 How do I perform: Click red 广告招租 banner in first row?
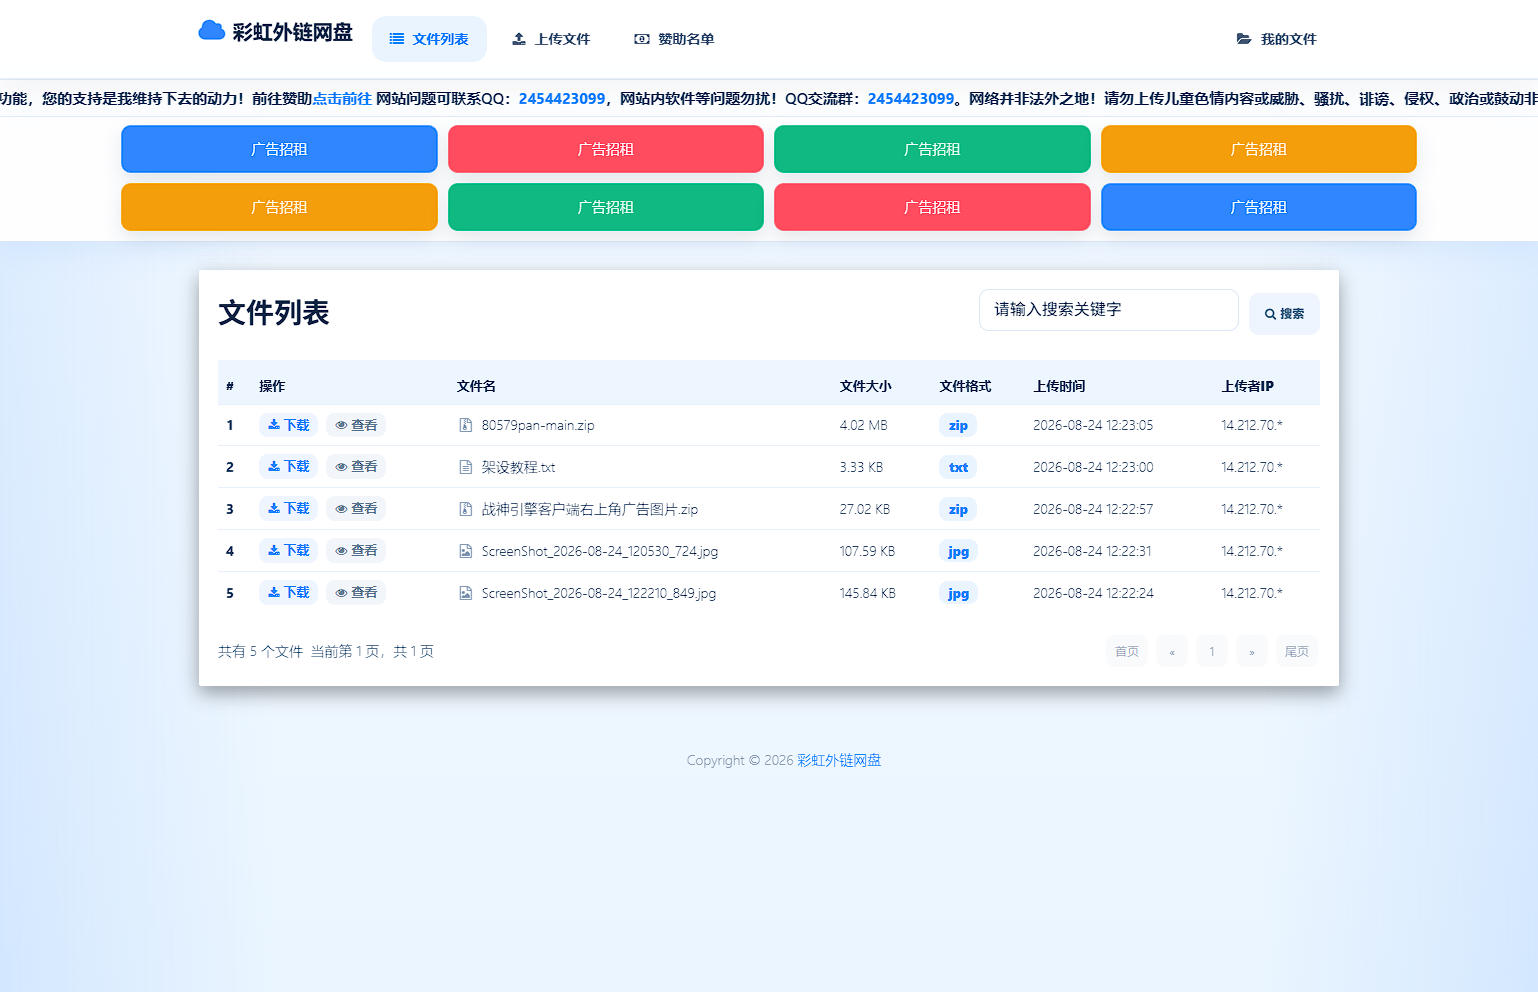(x=606, y=149)
